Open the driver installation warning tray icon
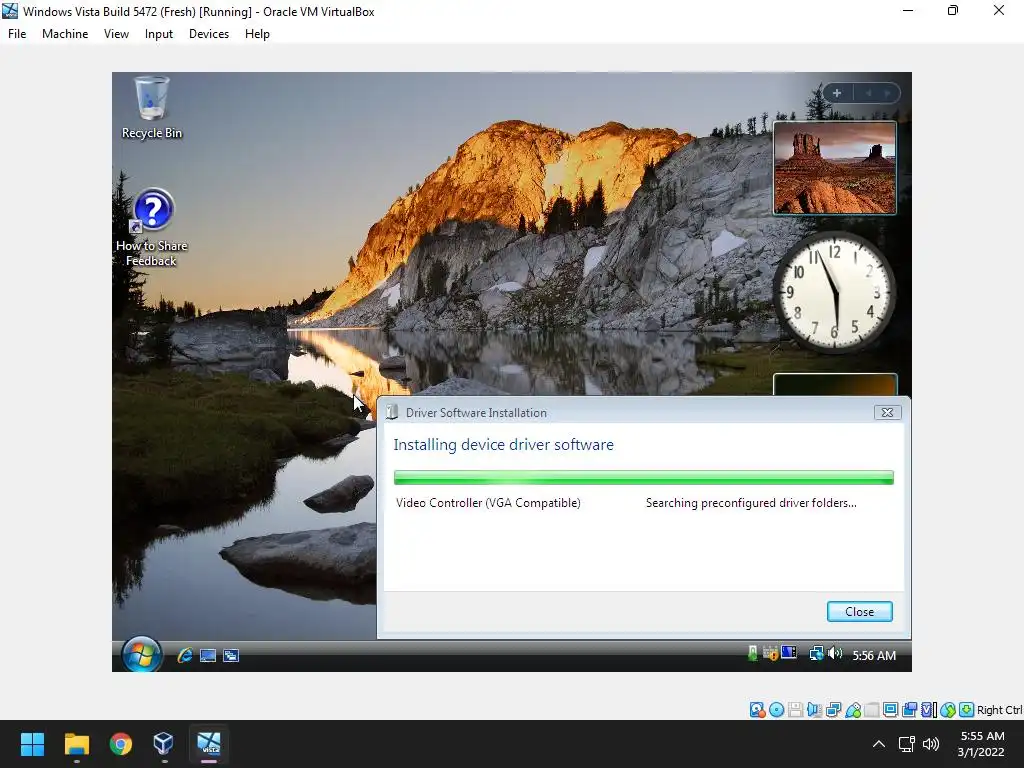The image size is (1024, 768). pyautogui.click(x=771, y=654)
